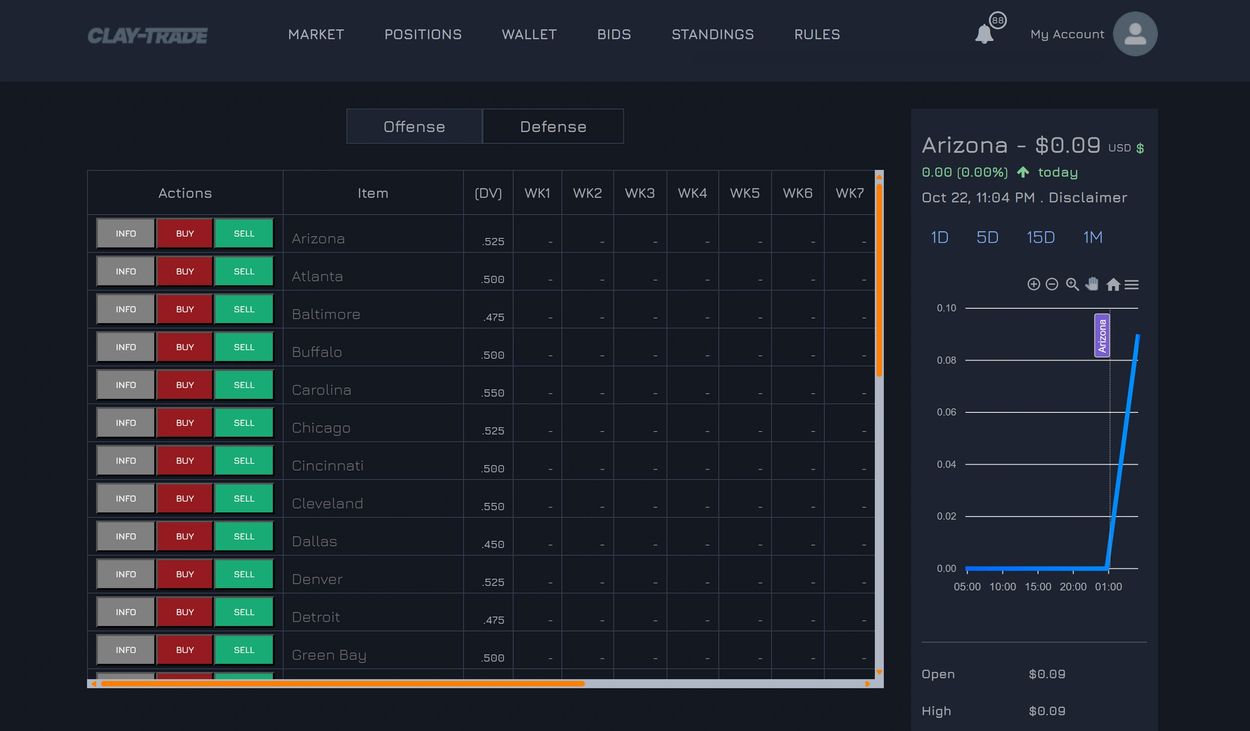Activate the chart panning hand tool
Viewport: 1250px width, 731px height.
[1092, 284]
